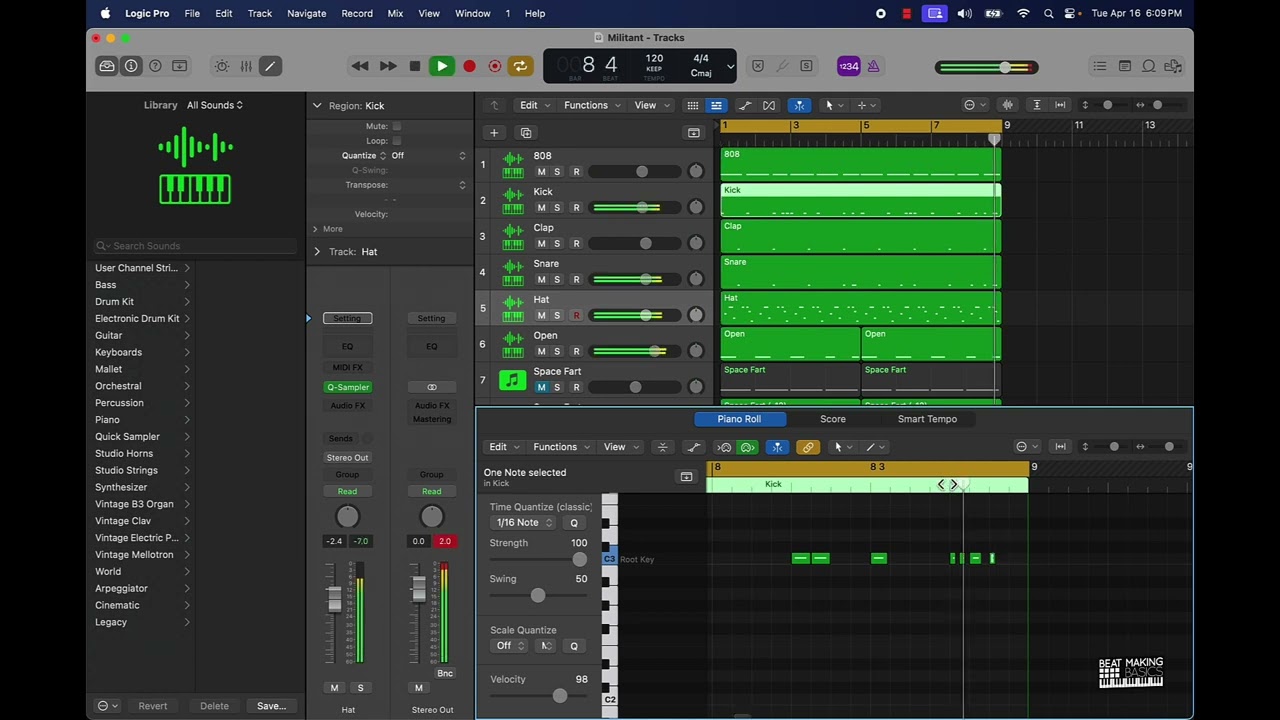Open the List Editors button
The height and width of the screenshot is (720, 1280).
pos(1100,66)
